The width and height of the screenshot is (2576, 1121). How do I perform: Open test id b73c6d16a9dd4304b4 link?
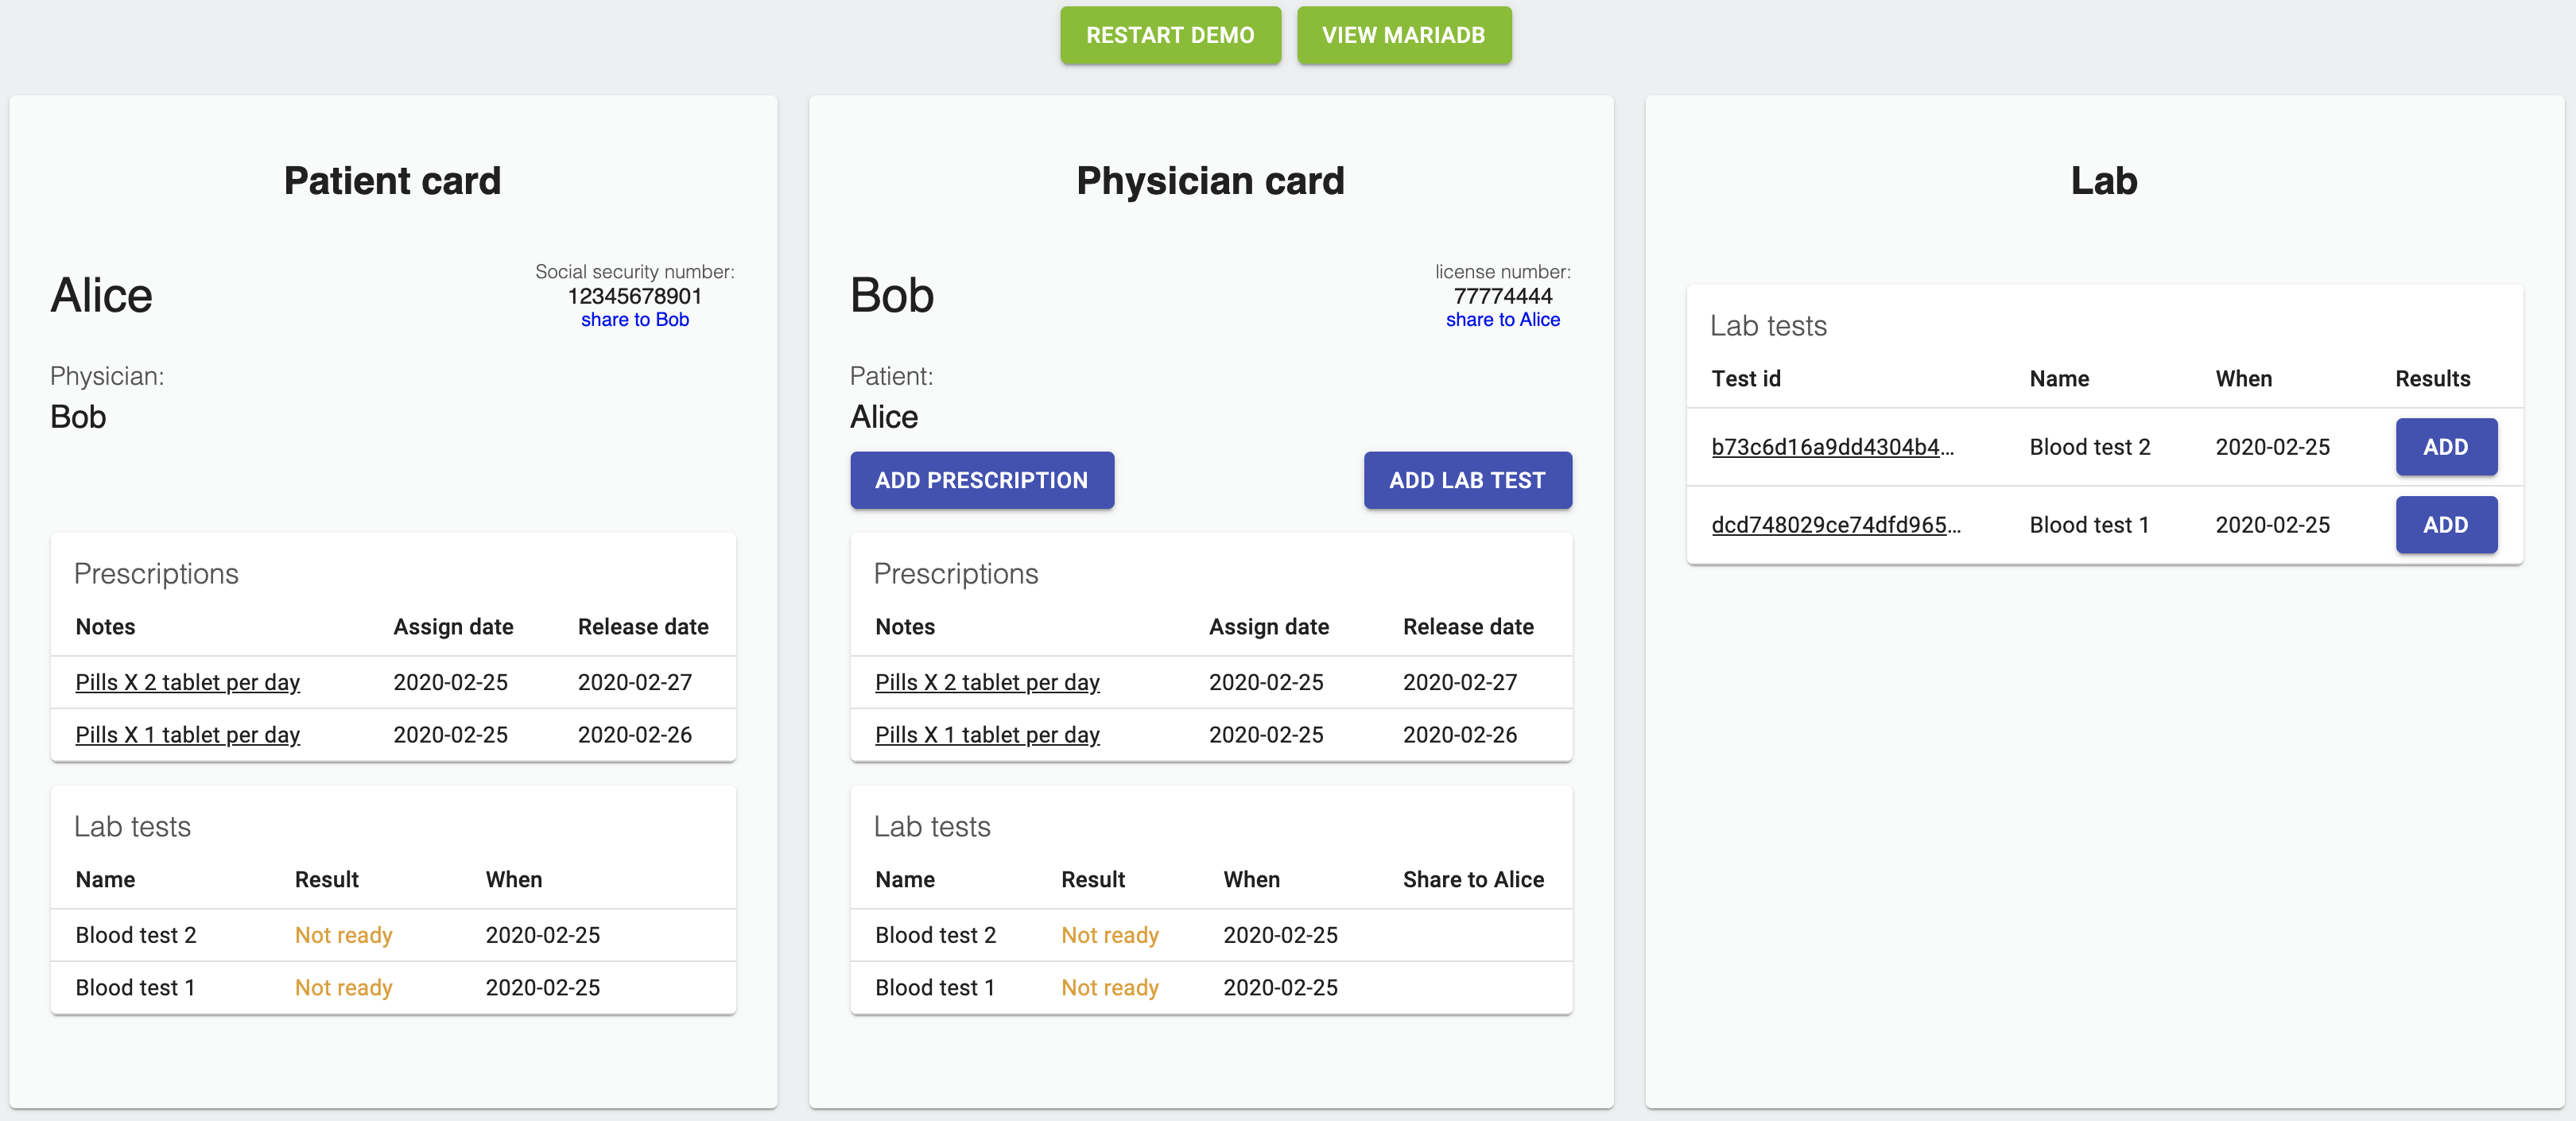pyautogui.click(x=1831, y=447)
